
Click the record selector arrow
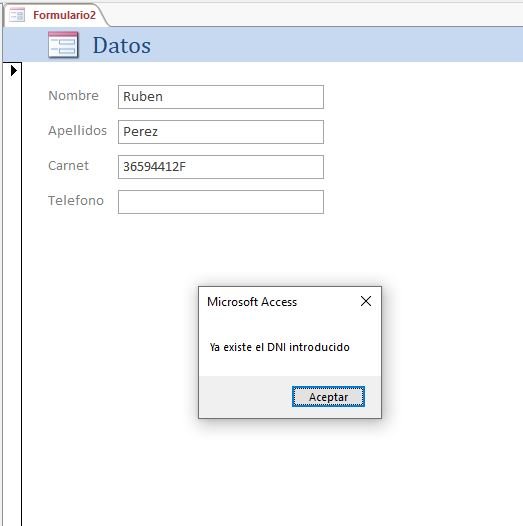(x=13, y=70)
